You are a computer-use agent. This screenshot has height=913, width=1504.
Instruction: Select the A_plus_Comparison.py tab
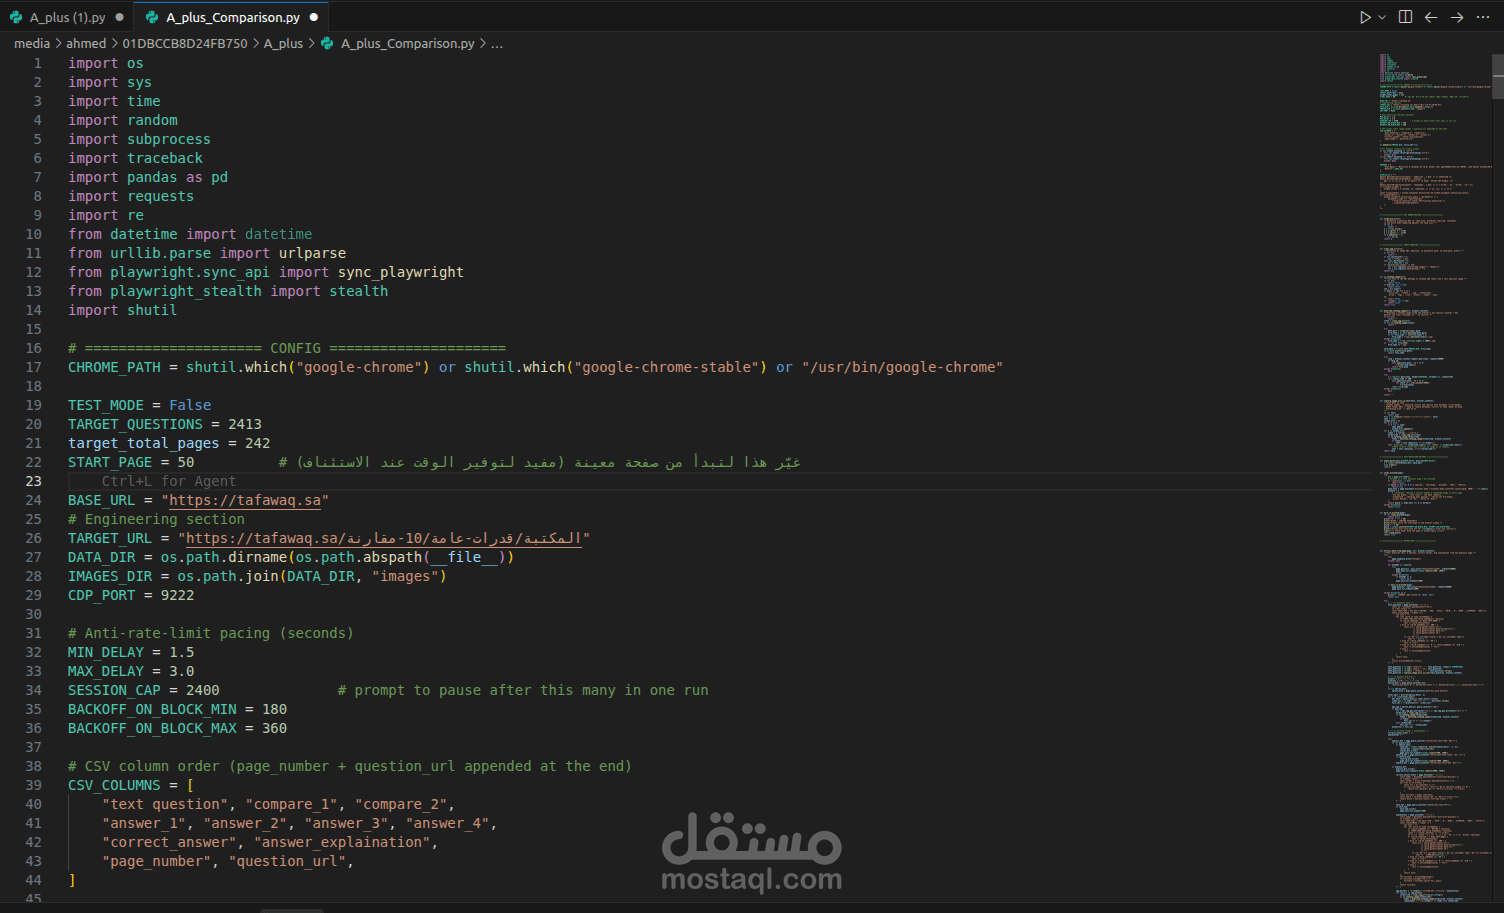[232, 17]
